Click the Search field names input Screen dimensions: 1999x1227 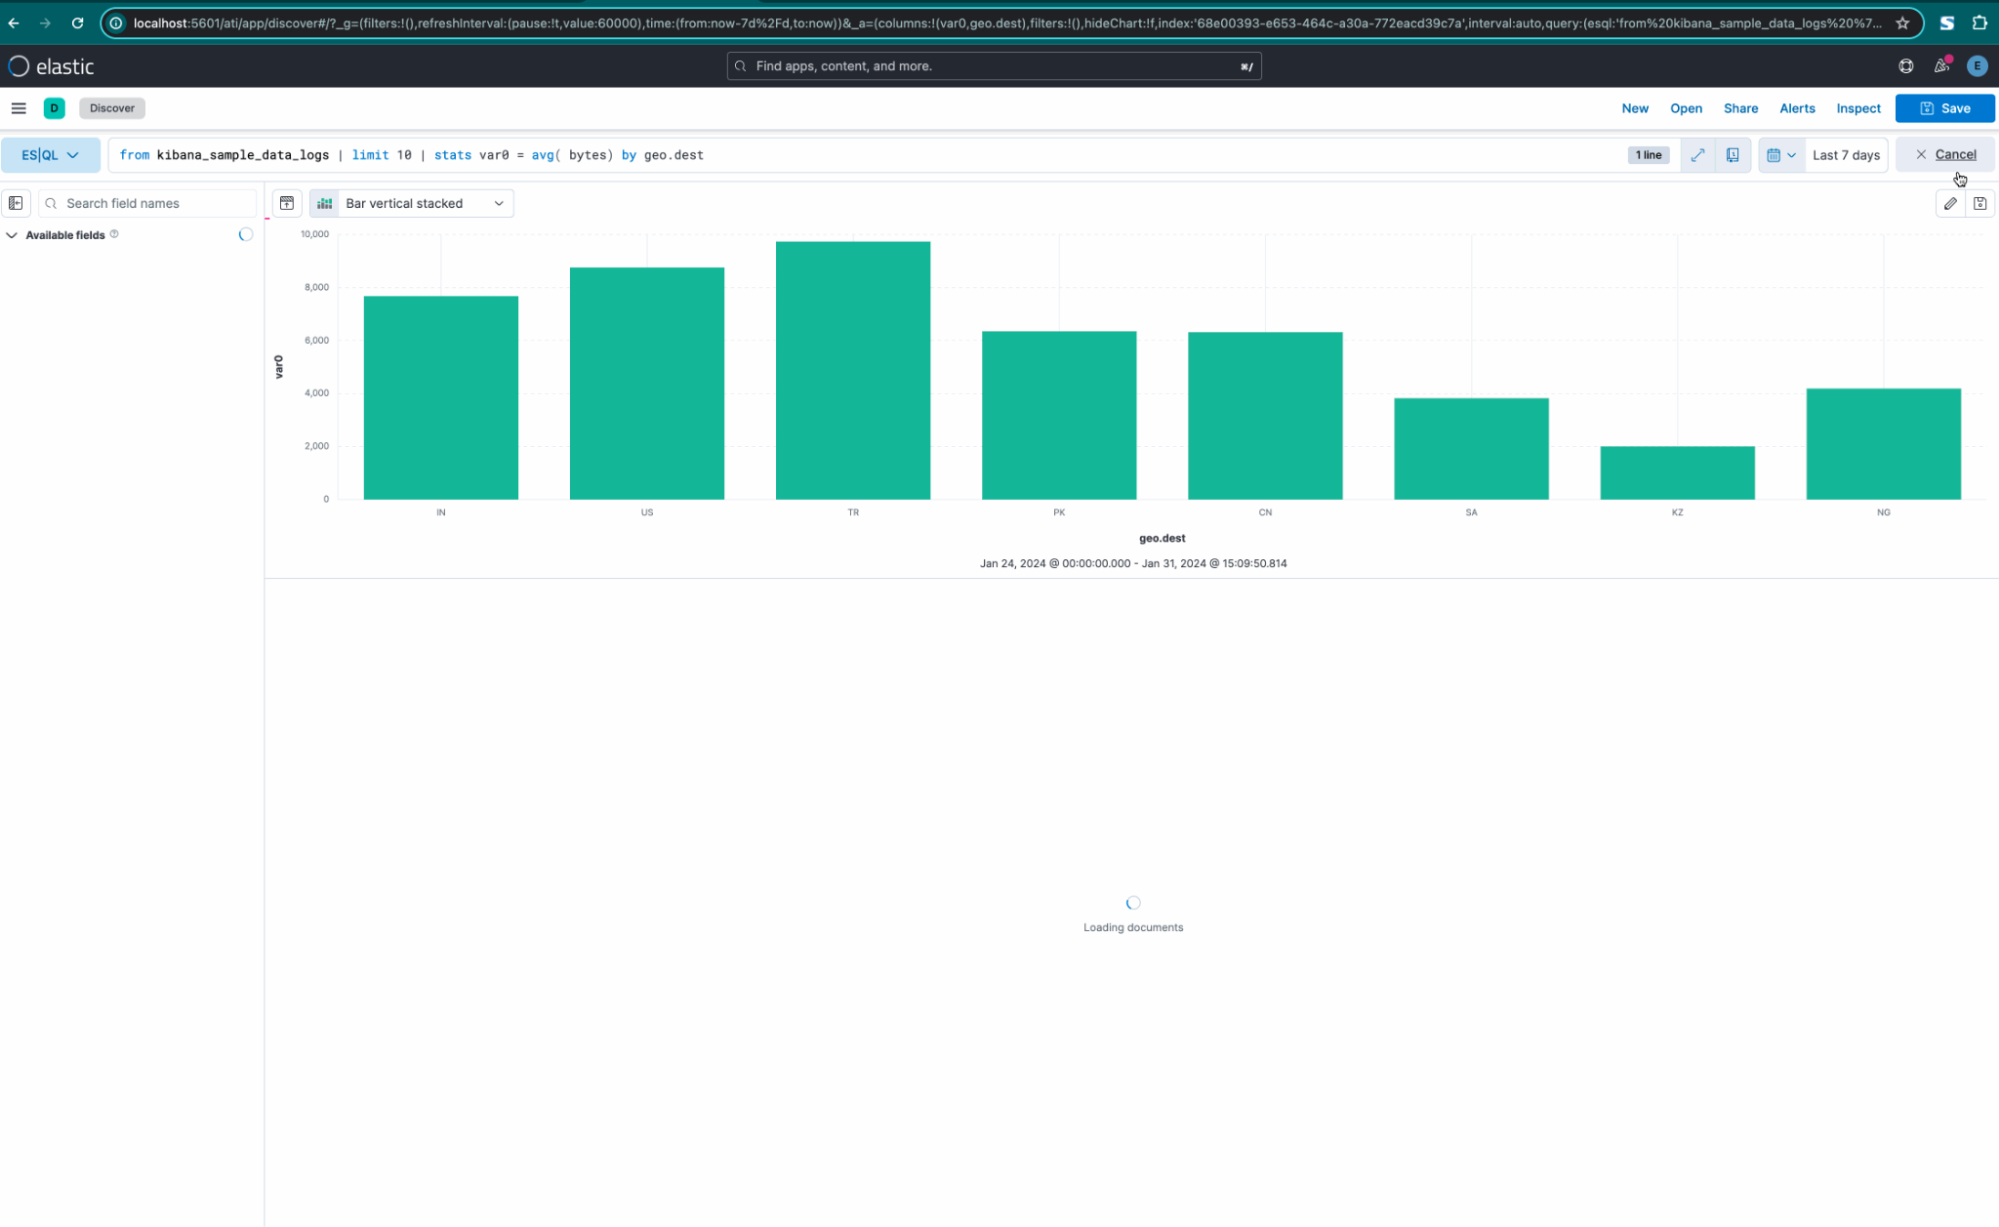click(150, 203)
